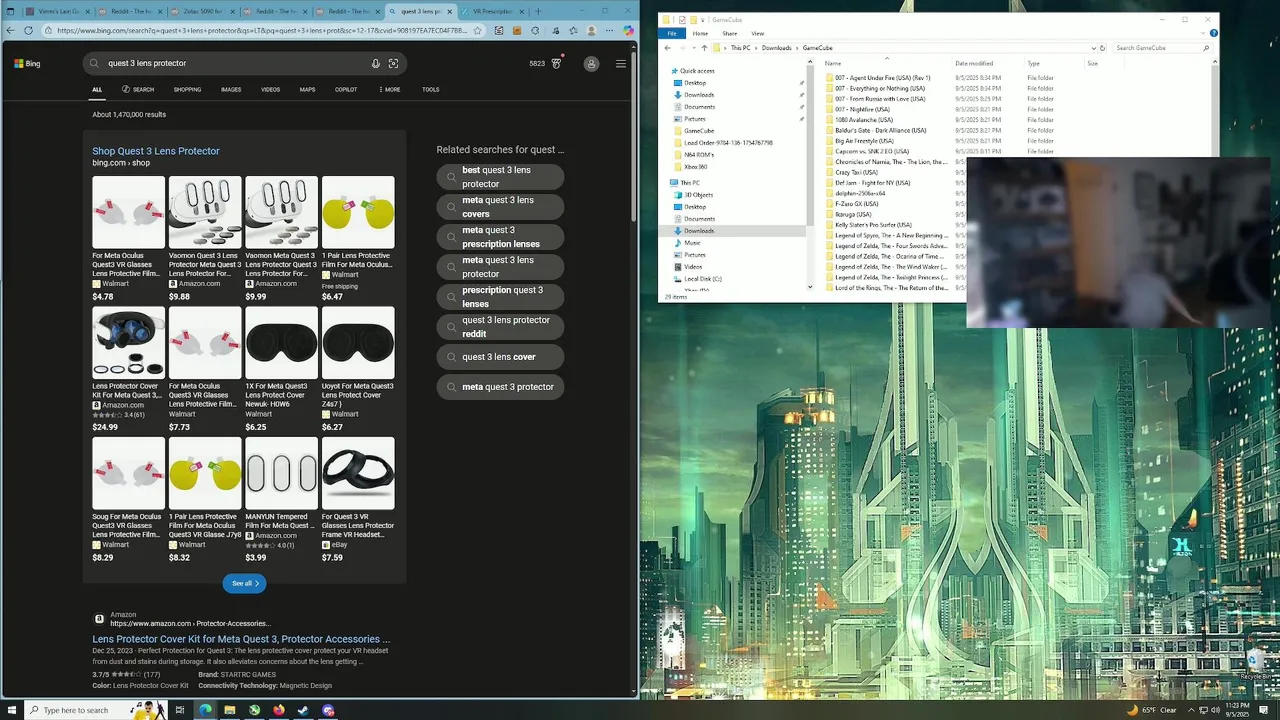Go up one folder in File Explorer

[x=704, y=48]
